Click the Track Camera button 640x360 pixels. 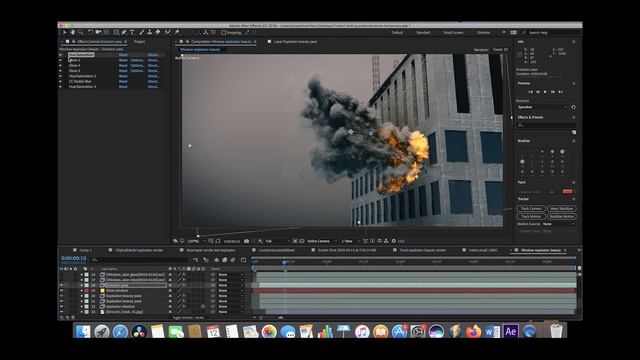(531, 209)
